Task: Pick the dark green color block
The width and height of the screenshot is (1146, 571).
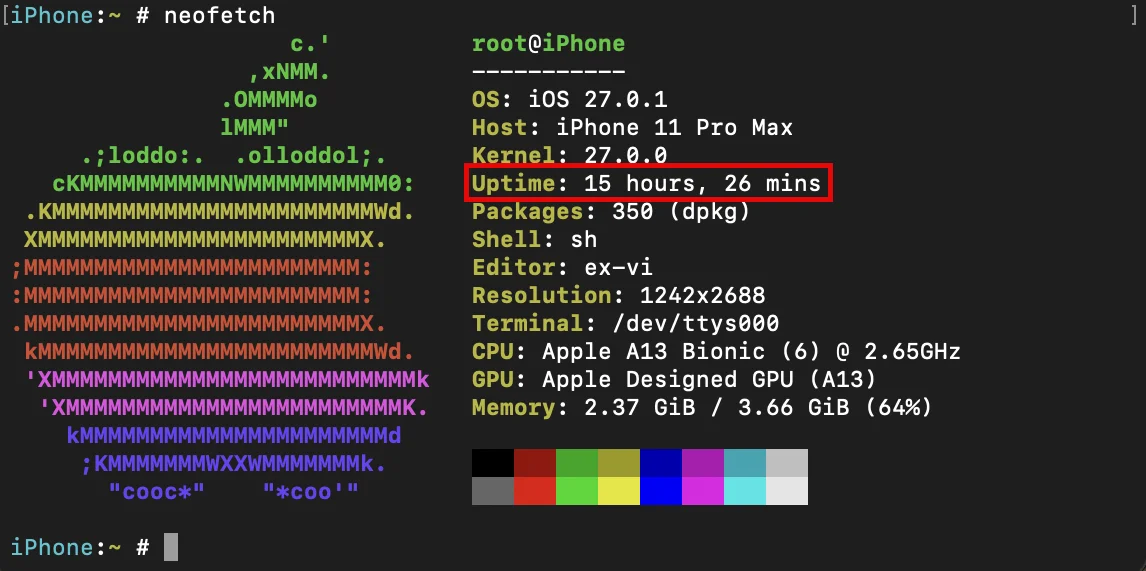Action: pyautogui.click(x=577, y=463)
